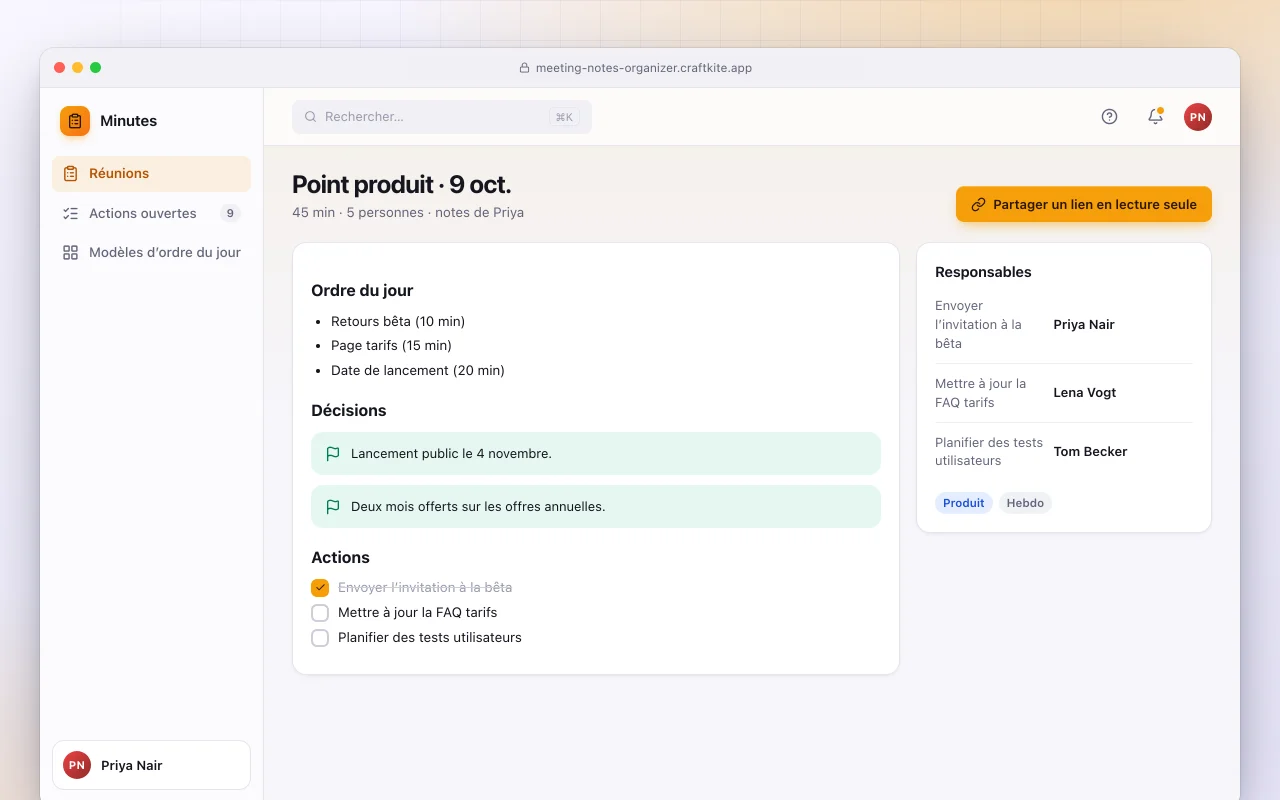Viewport: 1280px width, 800px height.
Task: Uncheck Envoyer l'invitation à la bêta
Action: 320,588
